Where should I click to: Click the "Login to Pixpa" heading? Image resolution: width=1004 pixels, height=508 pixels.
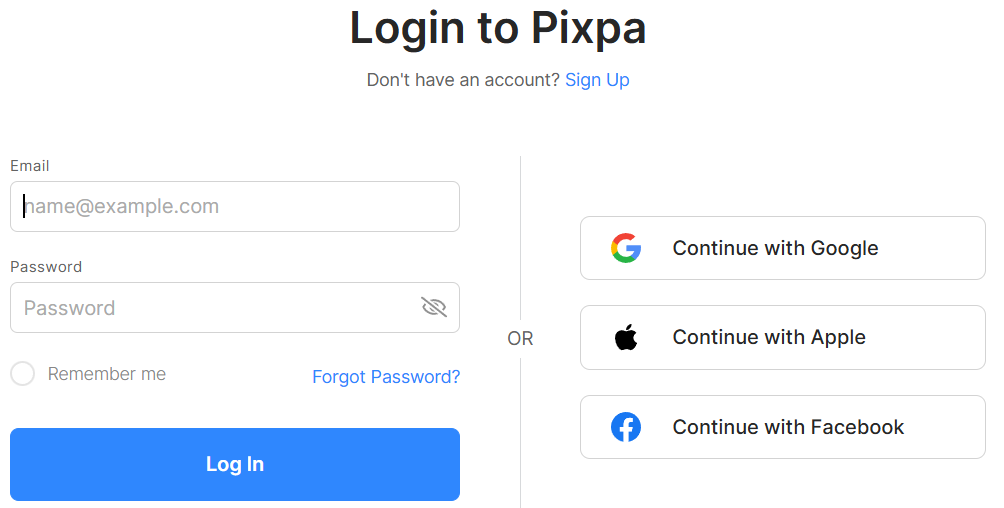[x=498, y=28]
